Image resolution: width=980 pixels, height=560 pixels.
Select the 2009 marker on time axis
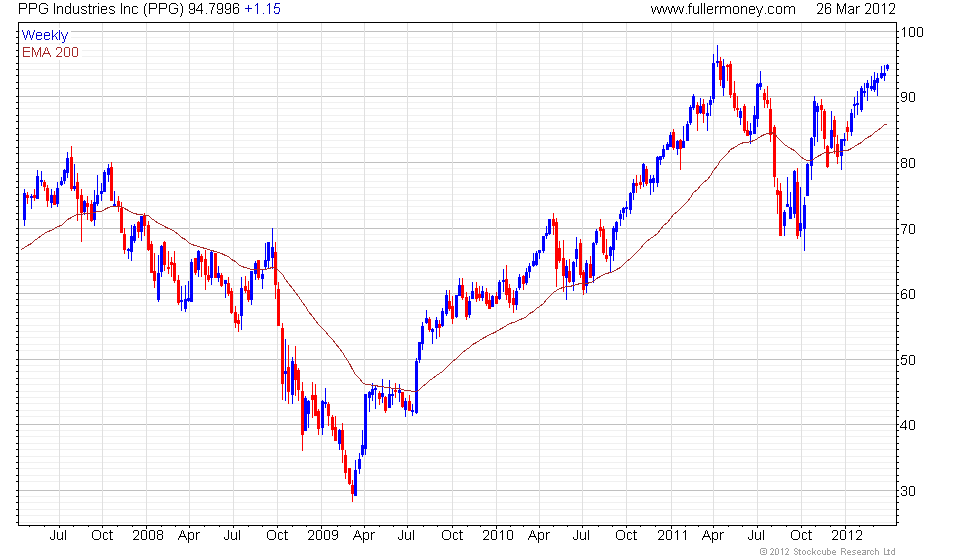[x=322, y=535]
